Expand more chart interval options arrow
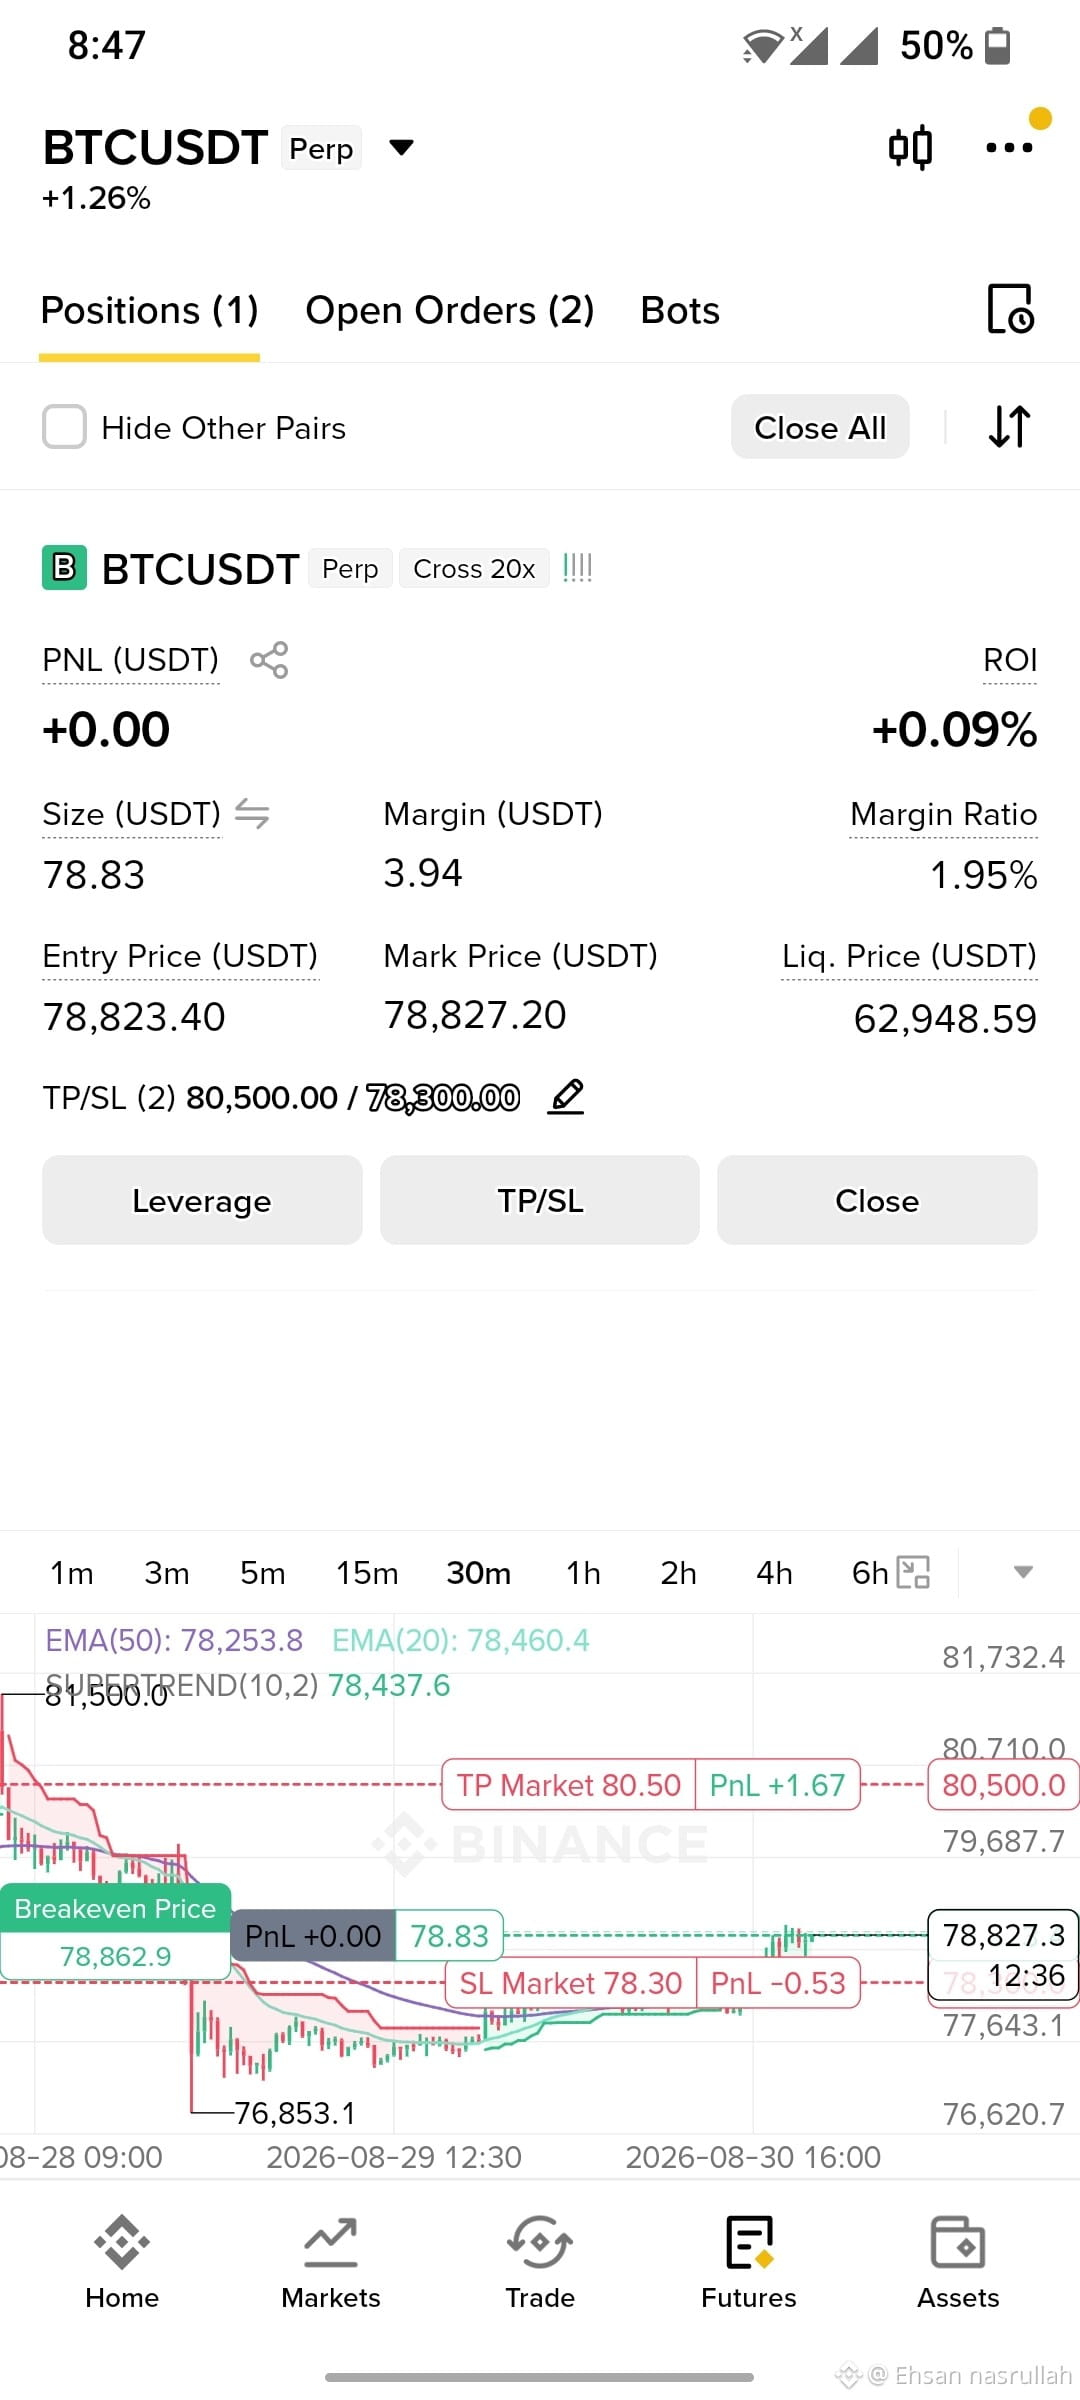This screenshot has height=2400, width=1080. (x=1022, y=1572)
